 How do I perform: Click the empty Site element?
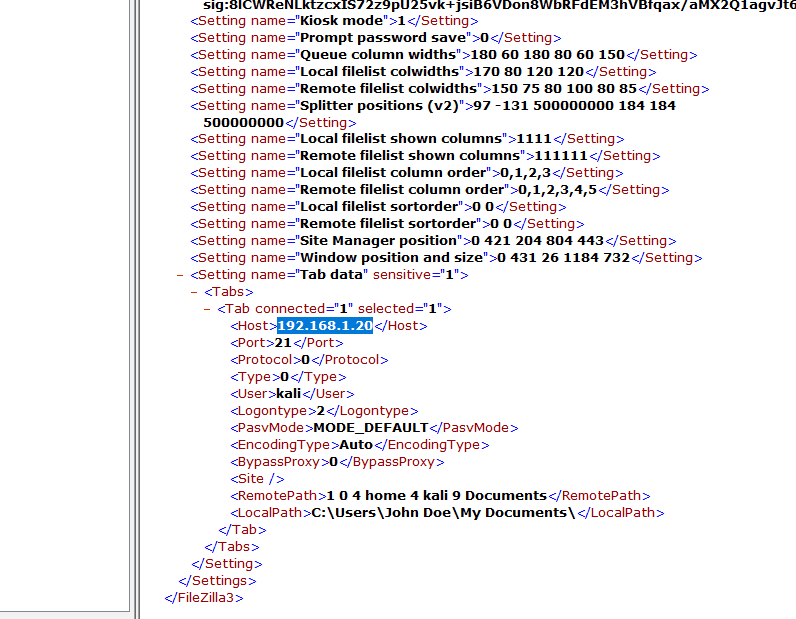[257, 479]
